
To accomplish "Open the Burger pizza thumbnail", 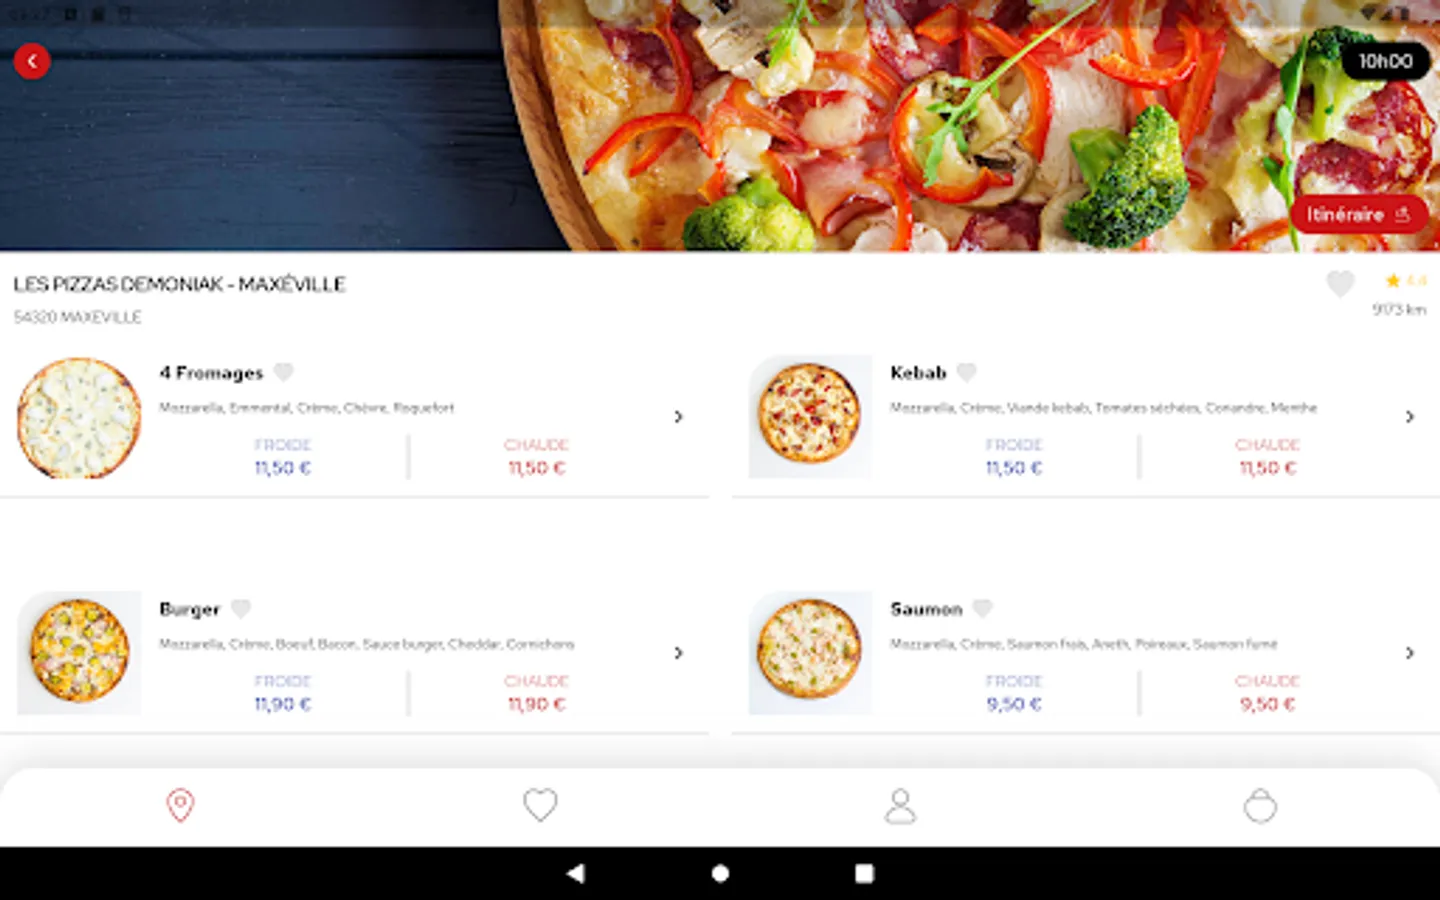I will pyautogui.click(x=80, y=652).
